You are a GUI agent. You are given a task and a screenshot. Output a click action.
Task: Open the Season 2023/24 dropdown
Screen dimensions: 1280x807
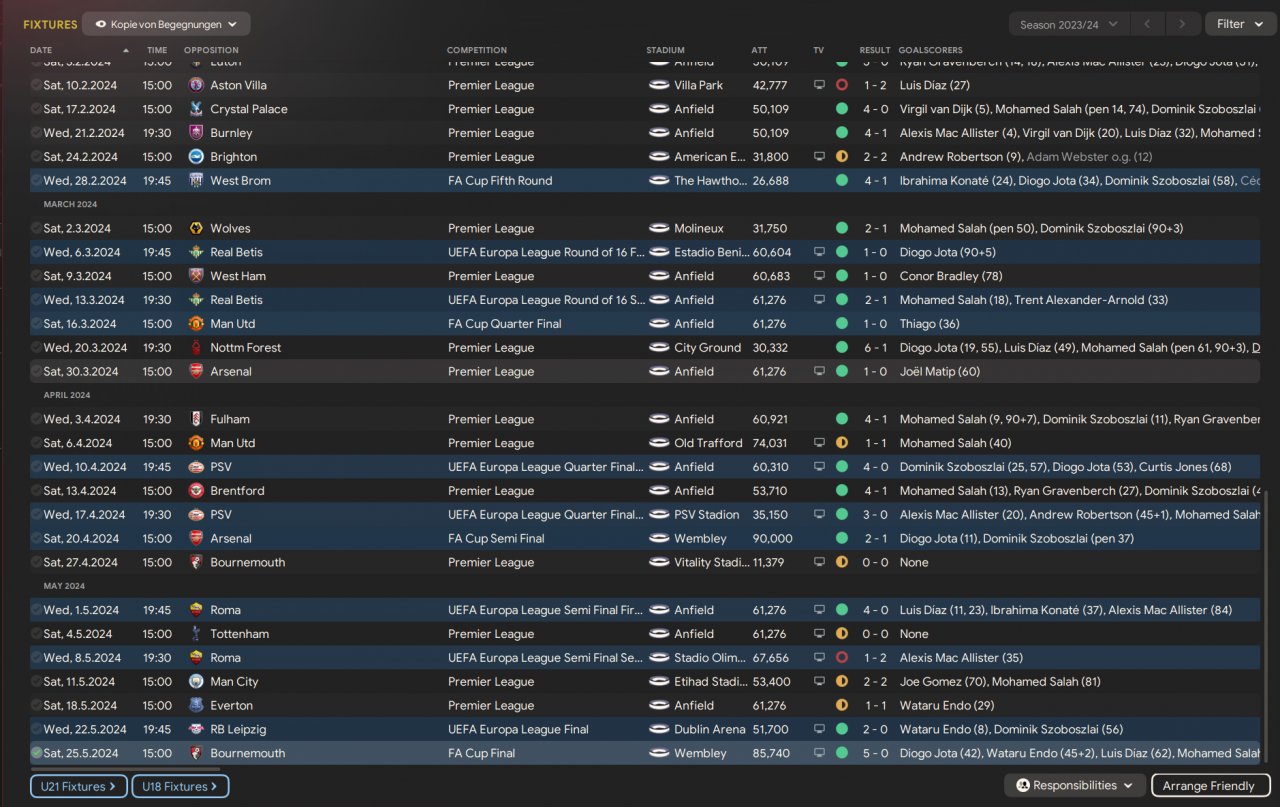[1070, 24]
